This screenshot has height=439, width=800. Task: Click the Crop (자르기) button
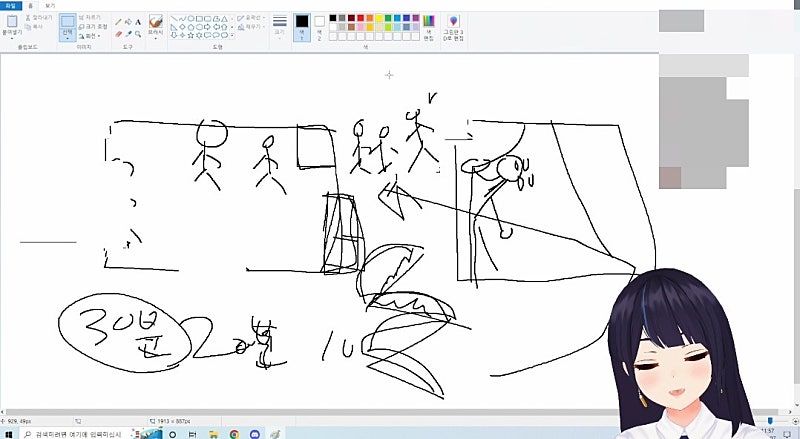click(x=90, y=18)
